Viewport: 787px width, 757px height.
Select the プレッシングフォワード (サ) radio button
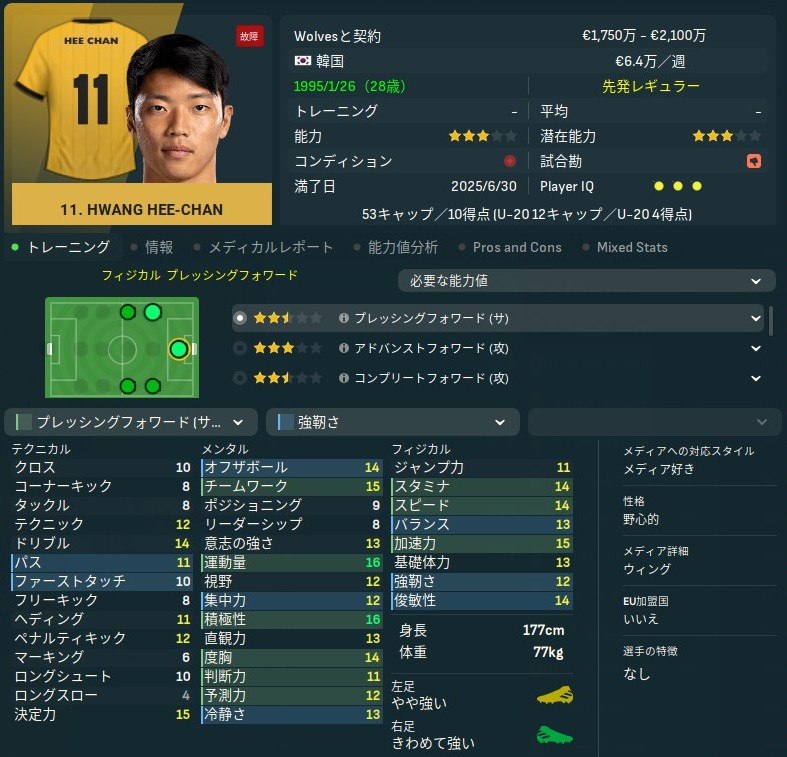click(x=240, y=318)
